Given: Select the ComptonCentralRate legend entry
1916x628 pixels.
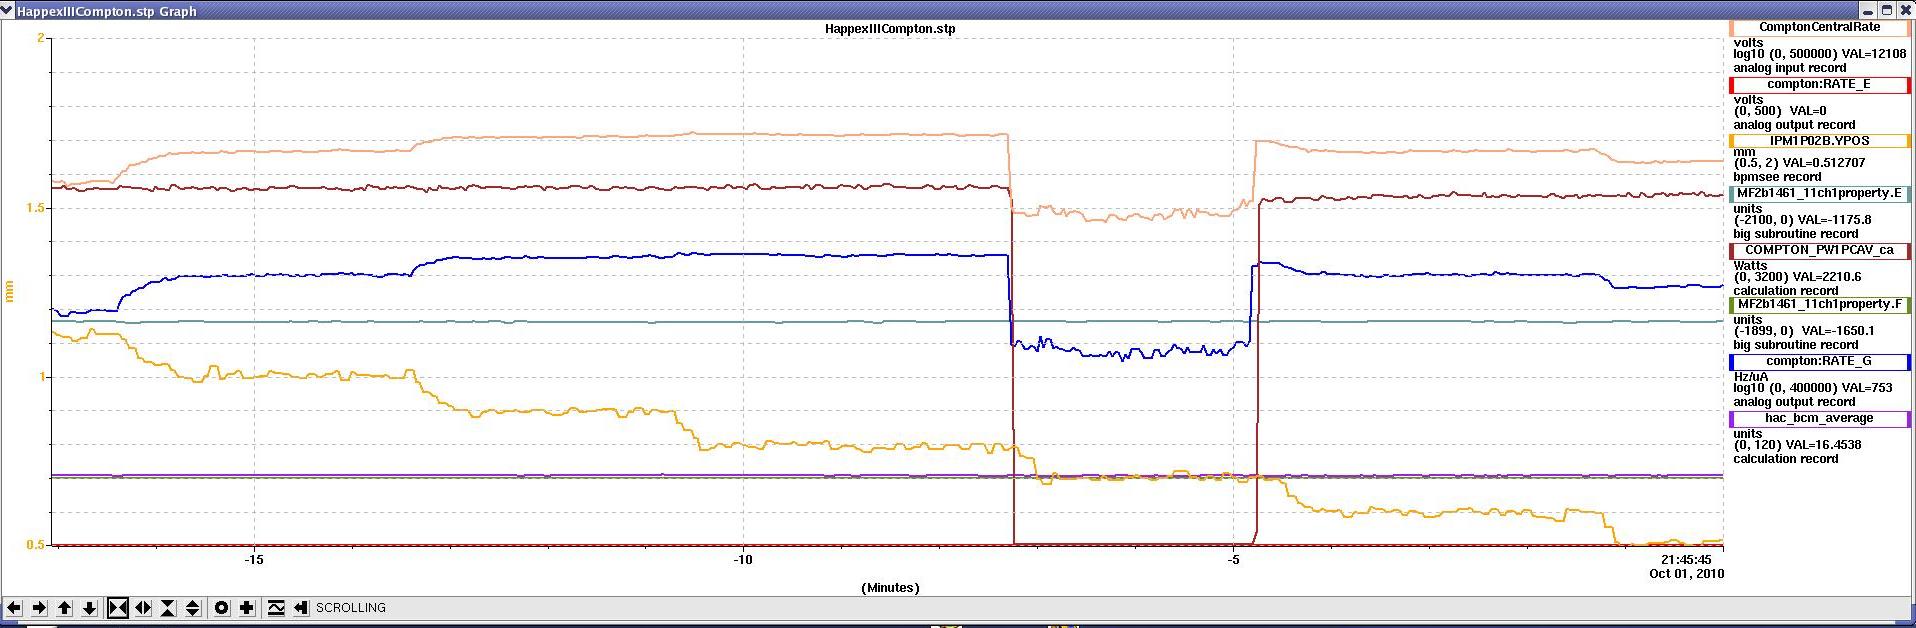Looking at the screenshot, I should click(1819, 28).
